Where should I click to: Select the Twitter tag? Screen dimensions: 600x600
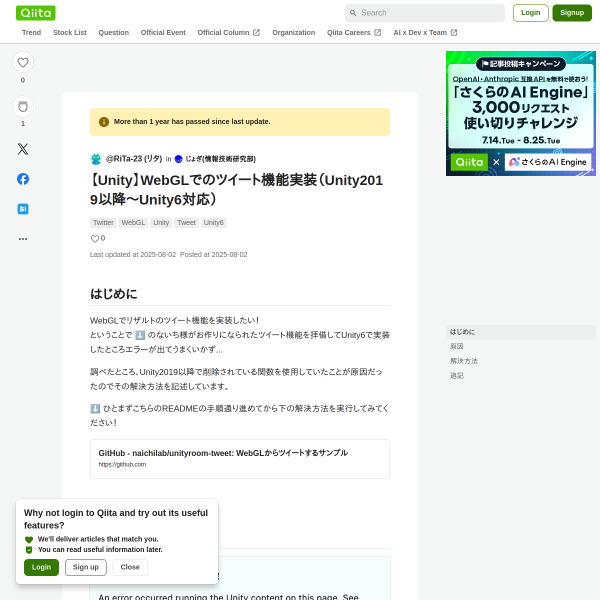[103, 223]
